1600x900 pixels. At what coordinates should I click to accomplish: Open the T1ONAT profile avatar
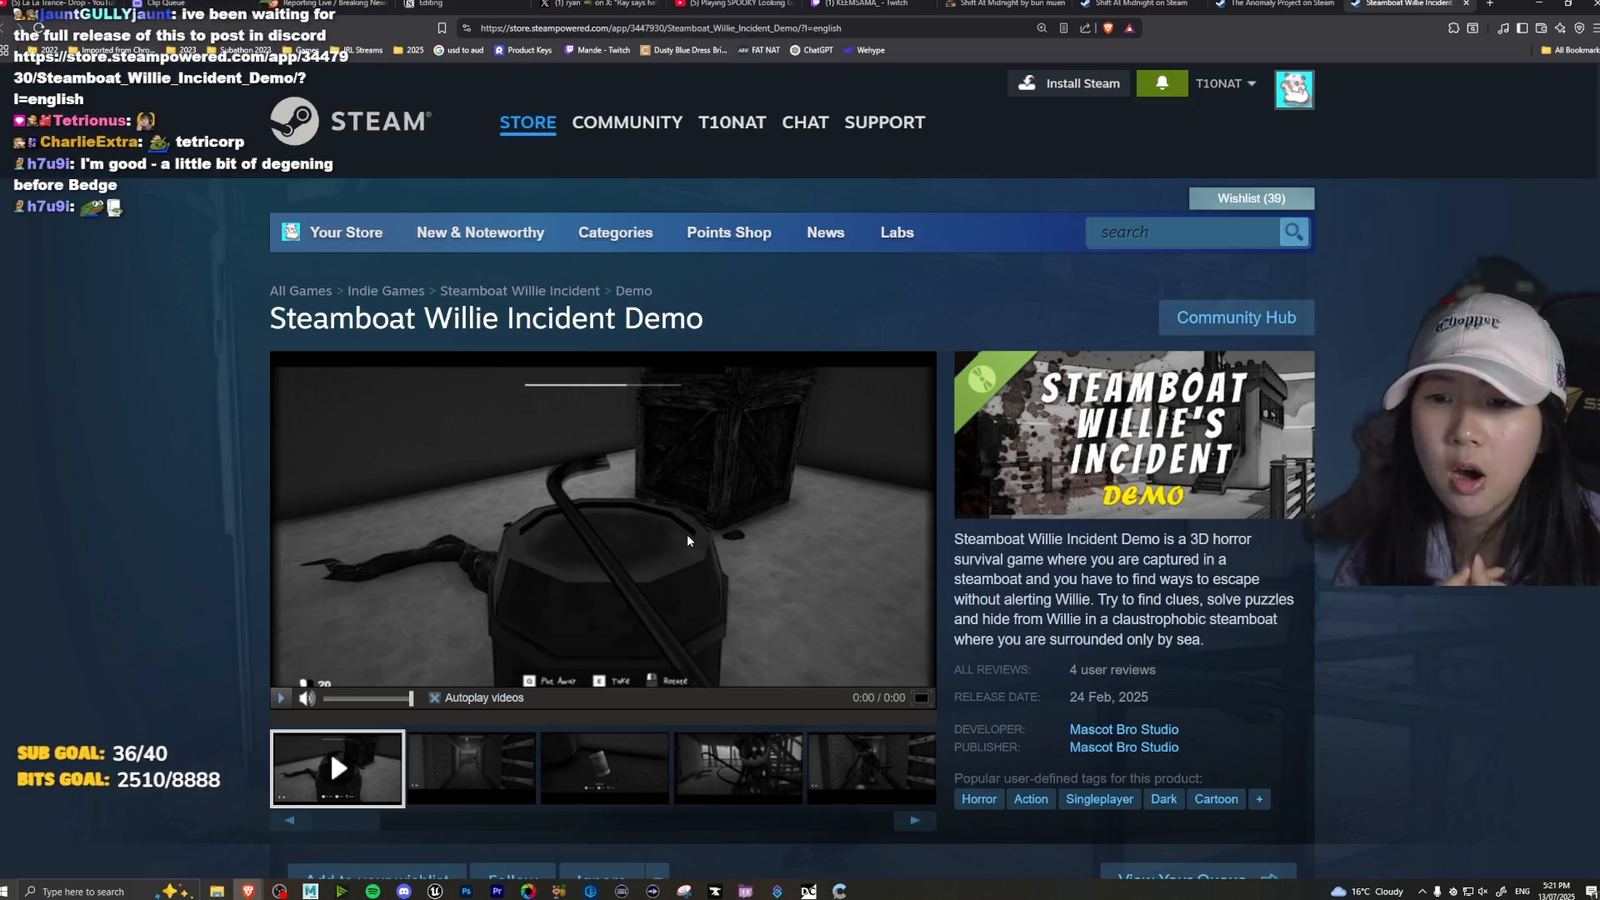[1294, 89]
